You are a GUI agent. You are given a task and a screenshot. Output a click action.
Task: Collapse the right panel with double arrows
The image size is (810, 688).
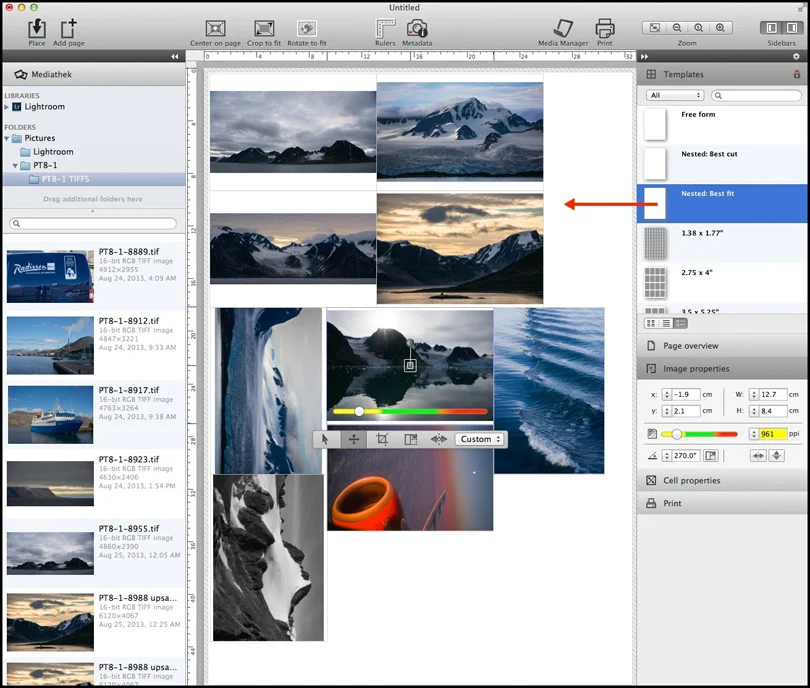tap(644, 56)
